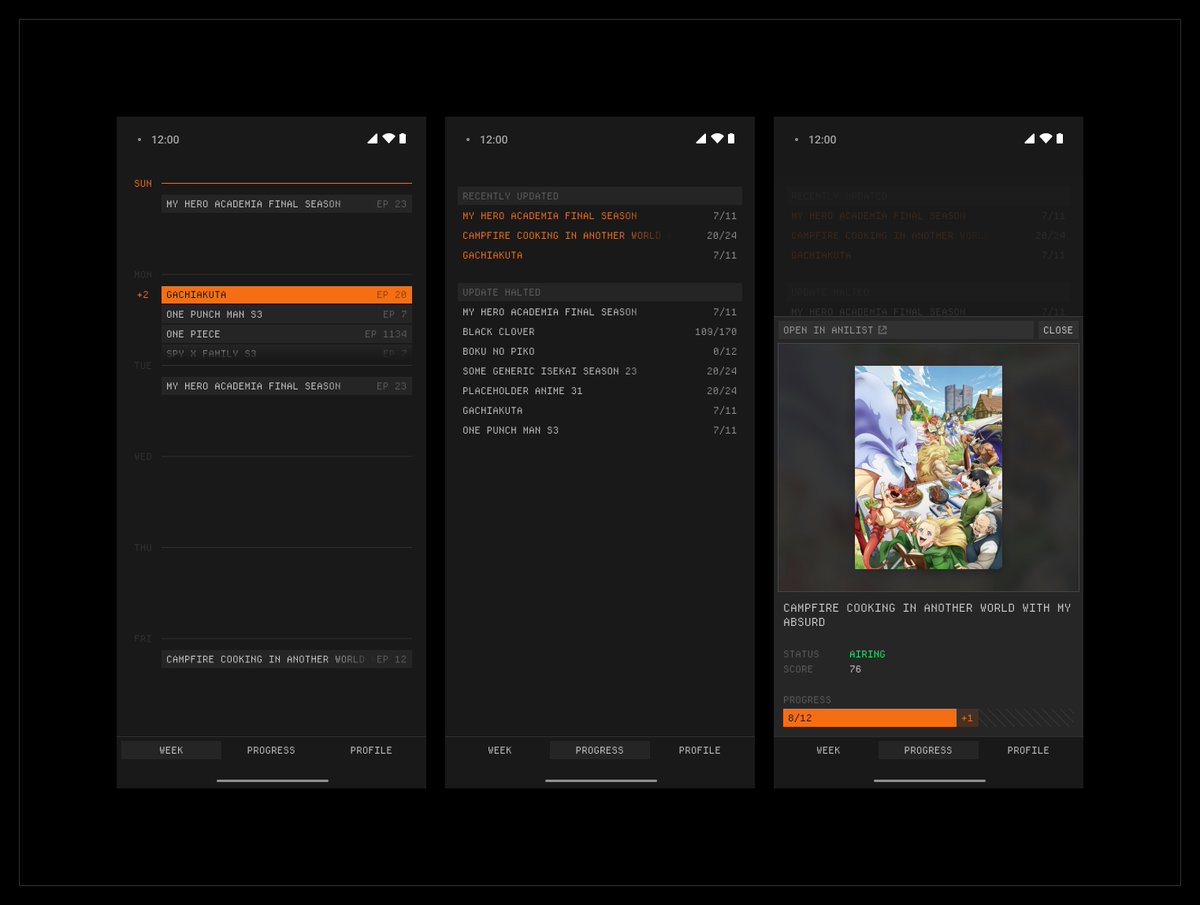Select the SUN day label
Image resolution: width=1200 pixels, height=905 pixels.
click(x=143, y=184)
